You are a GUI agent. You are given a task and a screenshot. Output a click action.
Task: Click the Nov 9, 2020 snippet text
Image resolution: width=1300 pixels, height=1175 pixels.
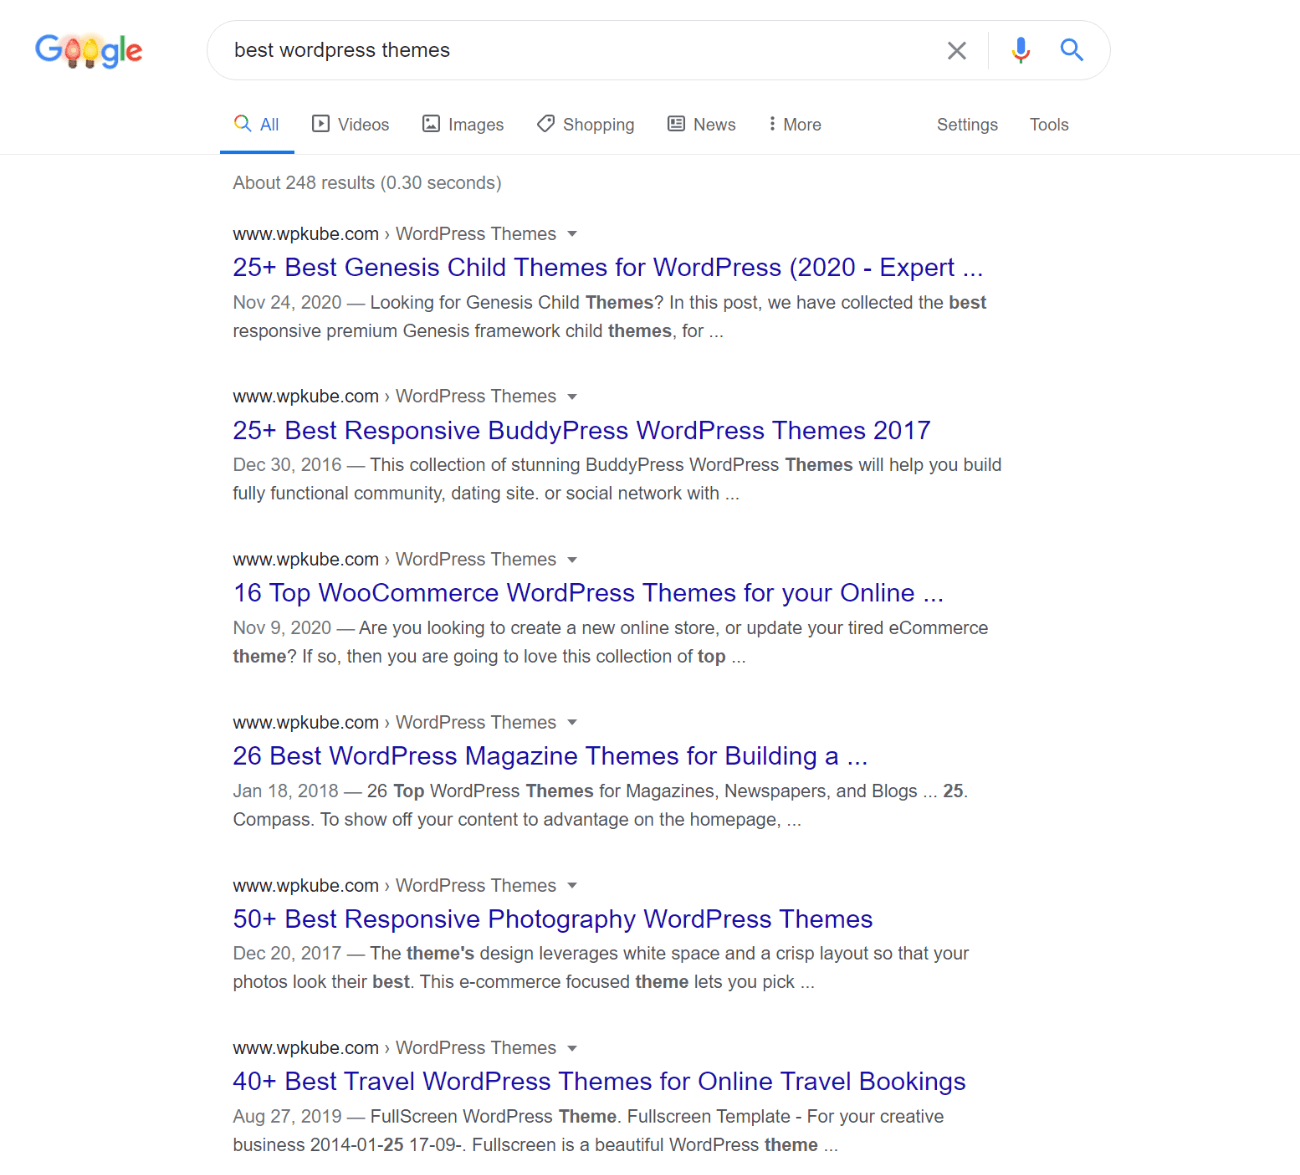(610, 642)
